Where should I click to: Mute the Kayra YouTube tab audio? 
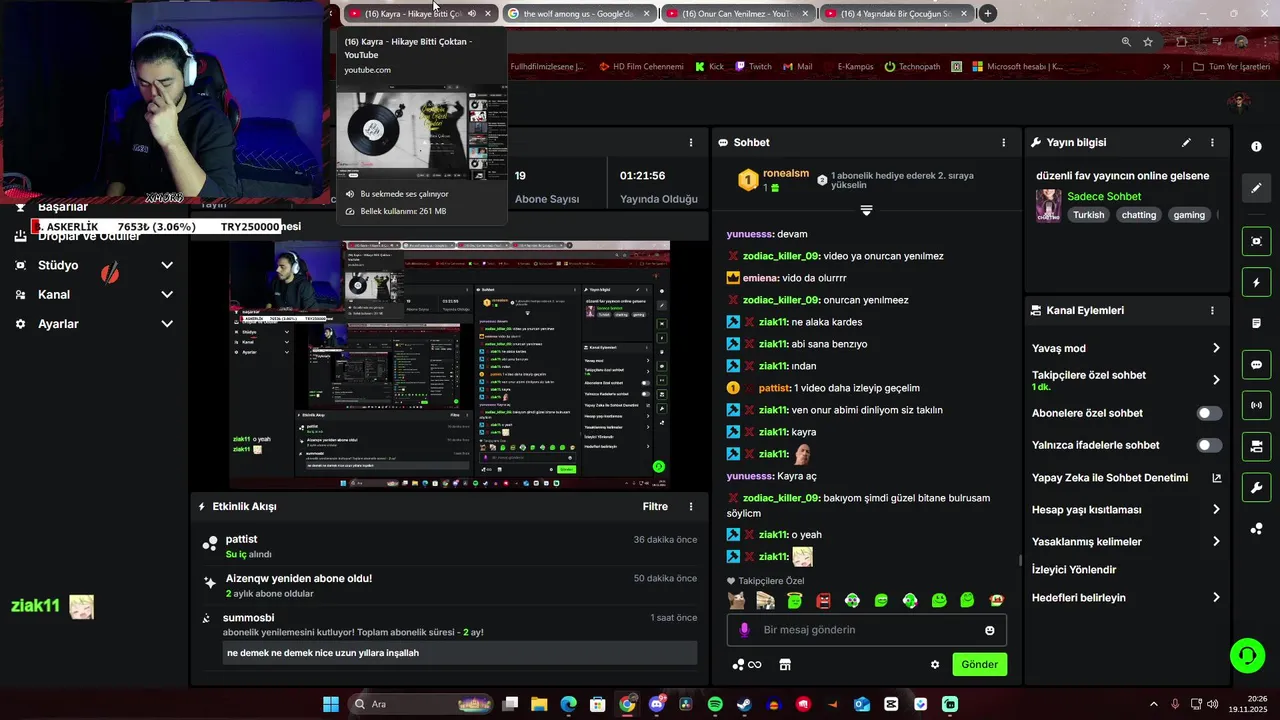tap(472, 14)
